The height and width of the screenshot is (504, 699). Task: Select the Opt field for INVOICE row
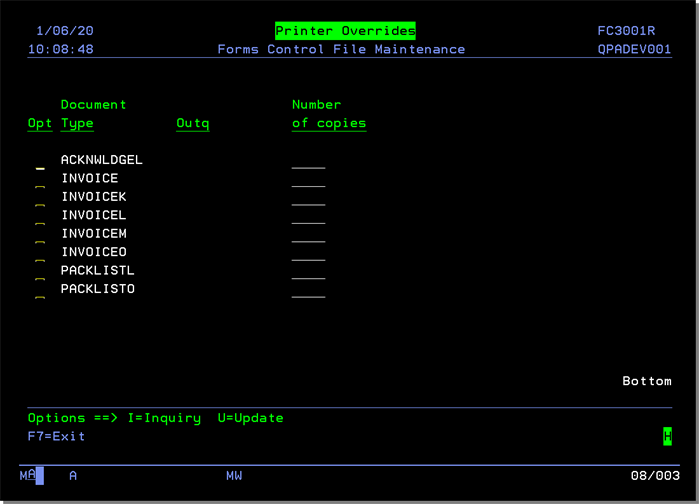(40, 184)
